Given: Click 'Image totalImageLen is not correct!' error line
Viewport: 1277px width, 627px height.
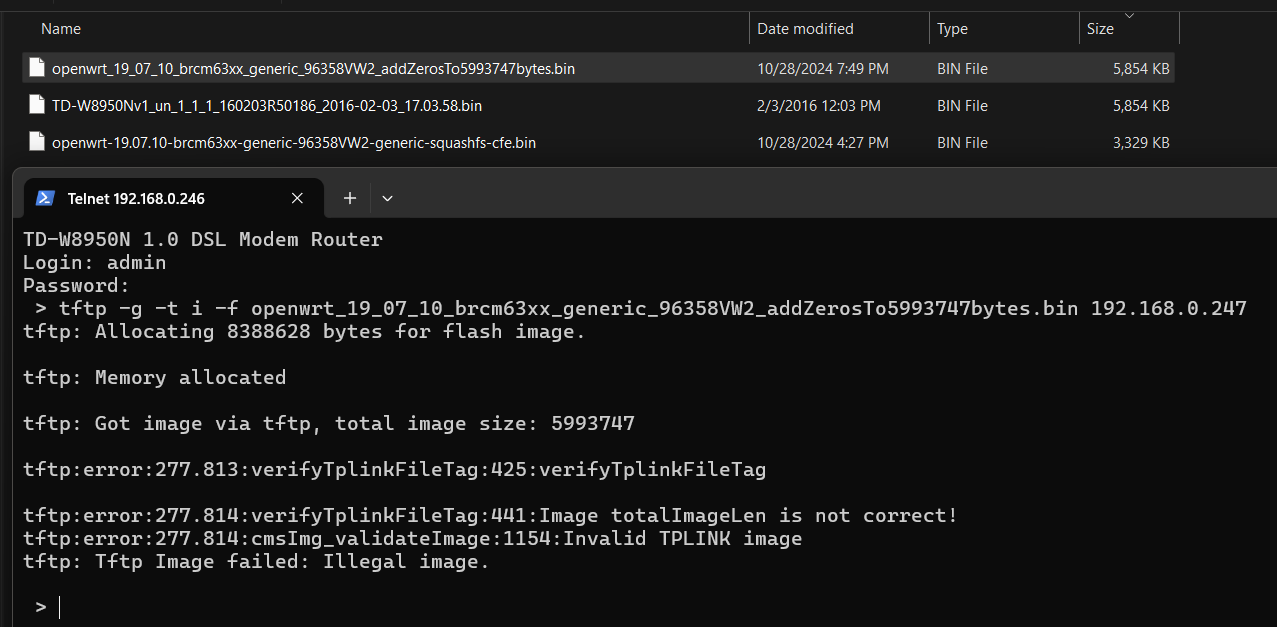Looking at the screenshot, I should [x=490, y=516].
